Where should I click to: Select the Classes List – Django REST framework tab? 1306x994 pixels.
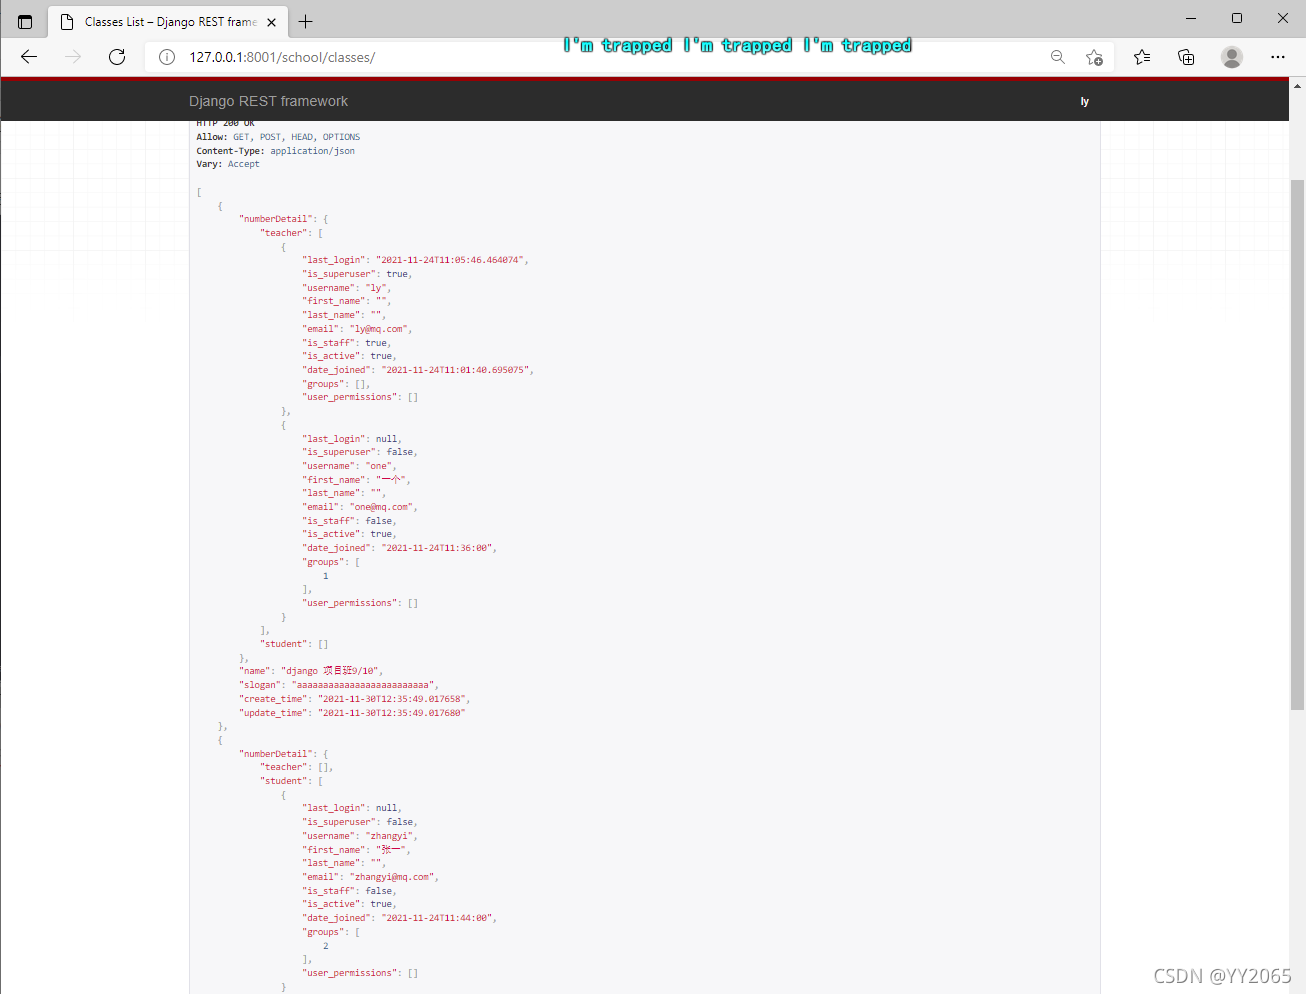168,21
